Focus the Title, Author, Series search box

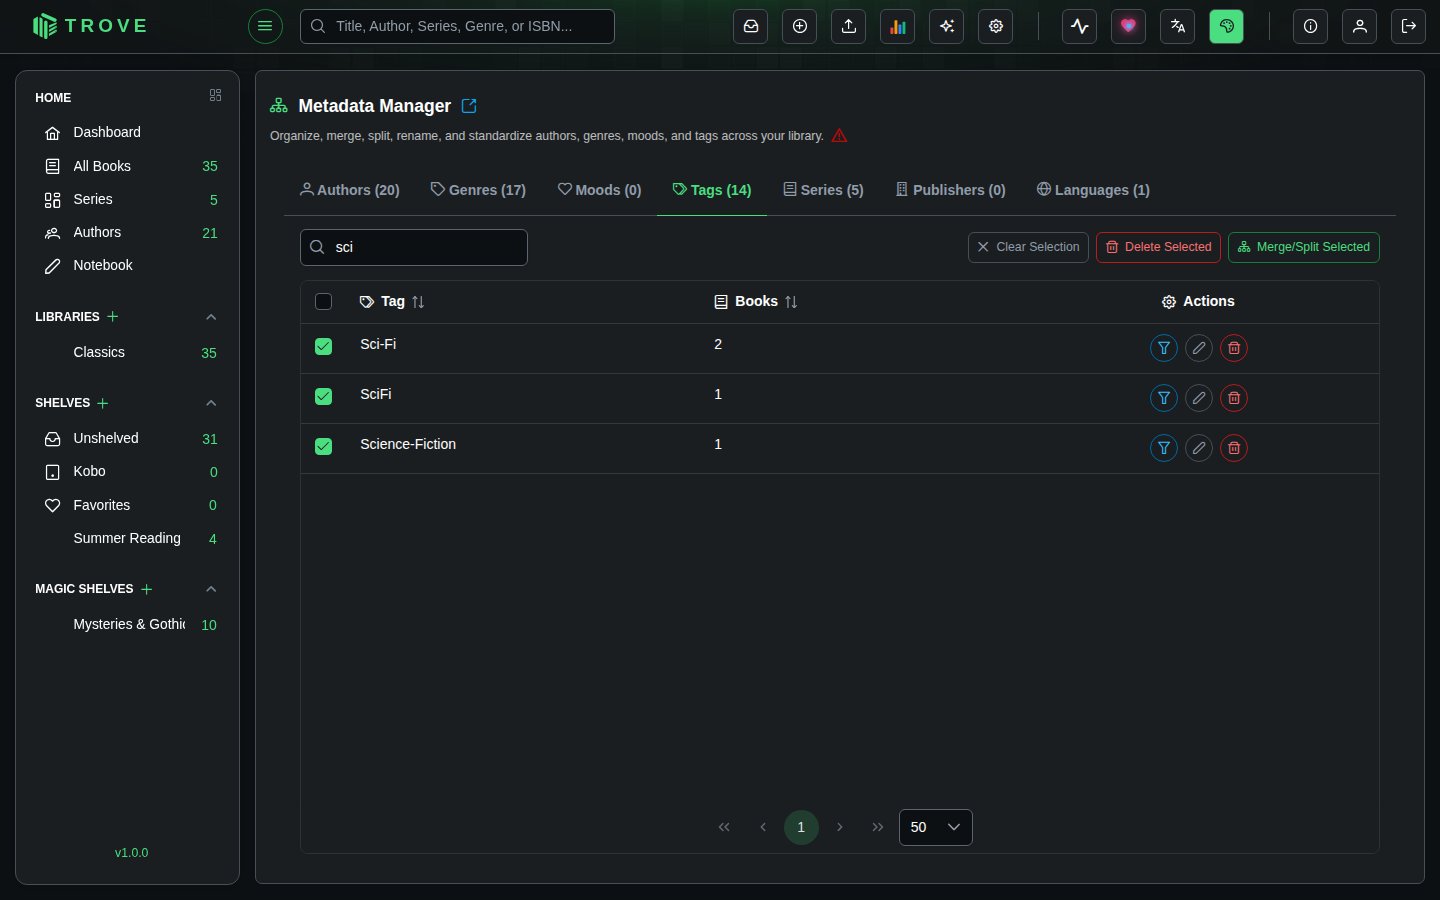[457, 26]
